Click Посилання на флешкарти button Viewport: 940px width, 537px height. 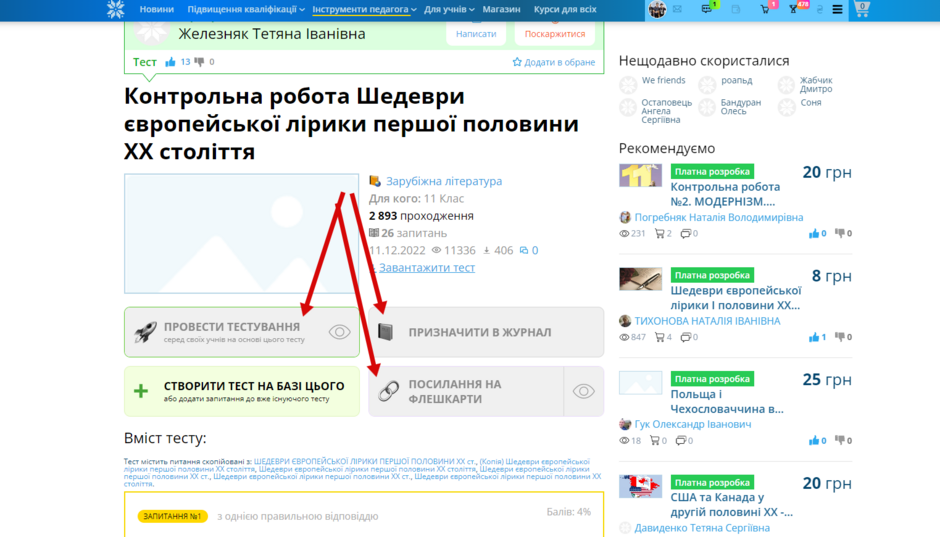tap(466, 391)
